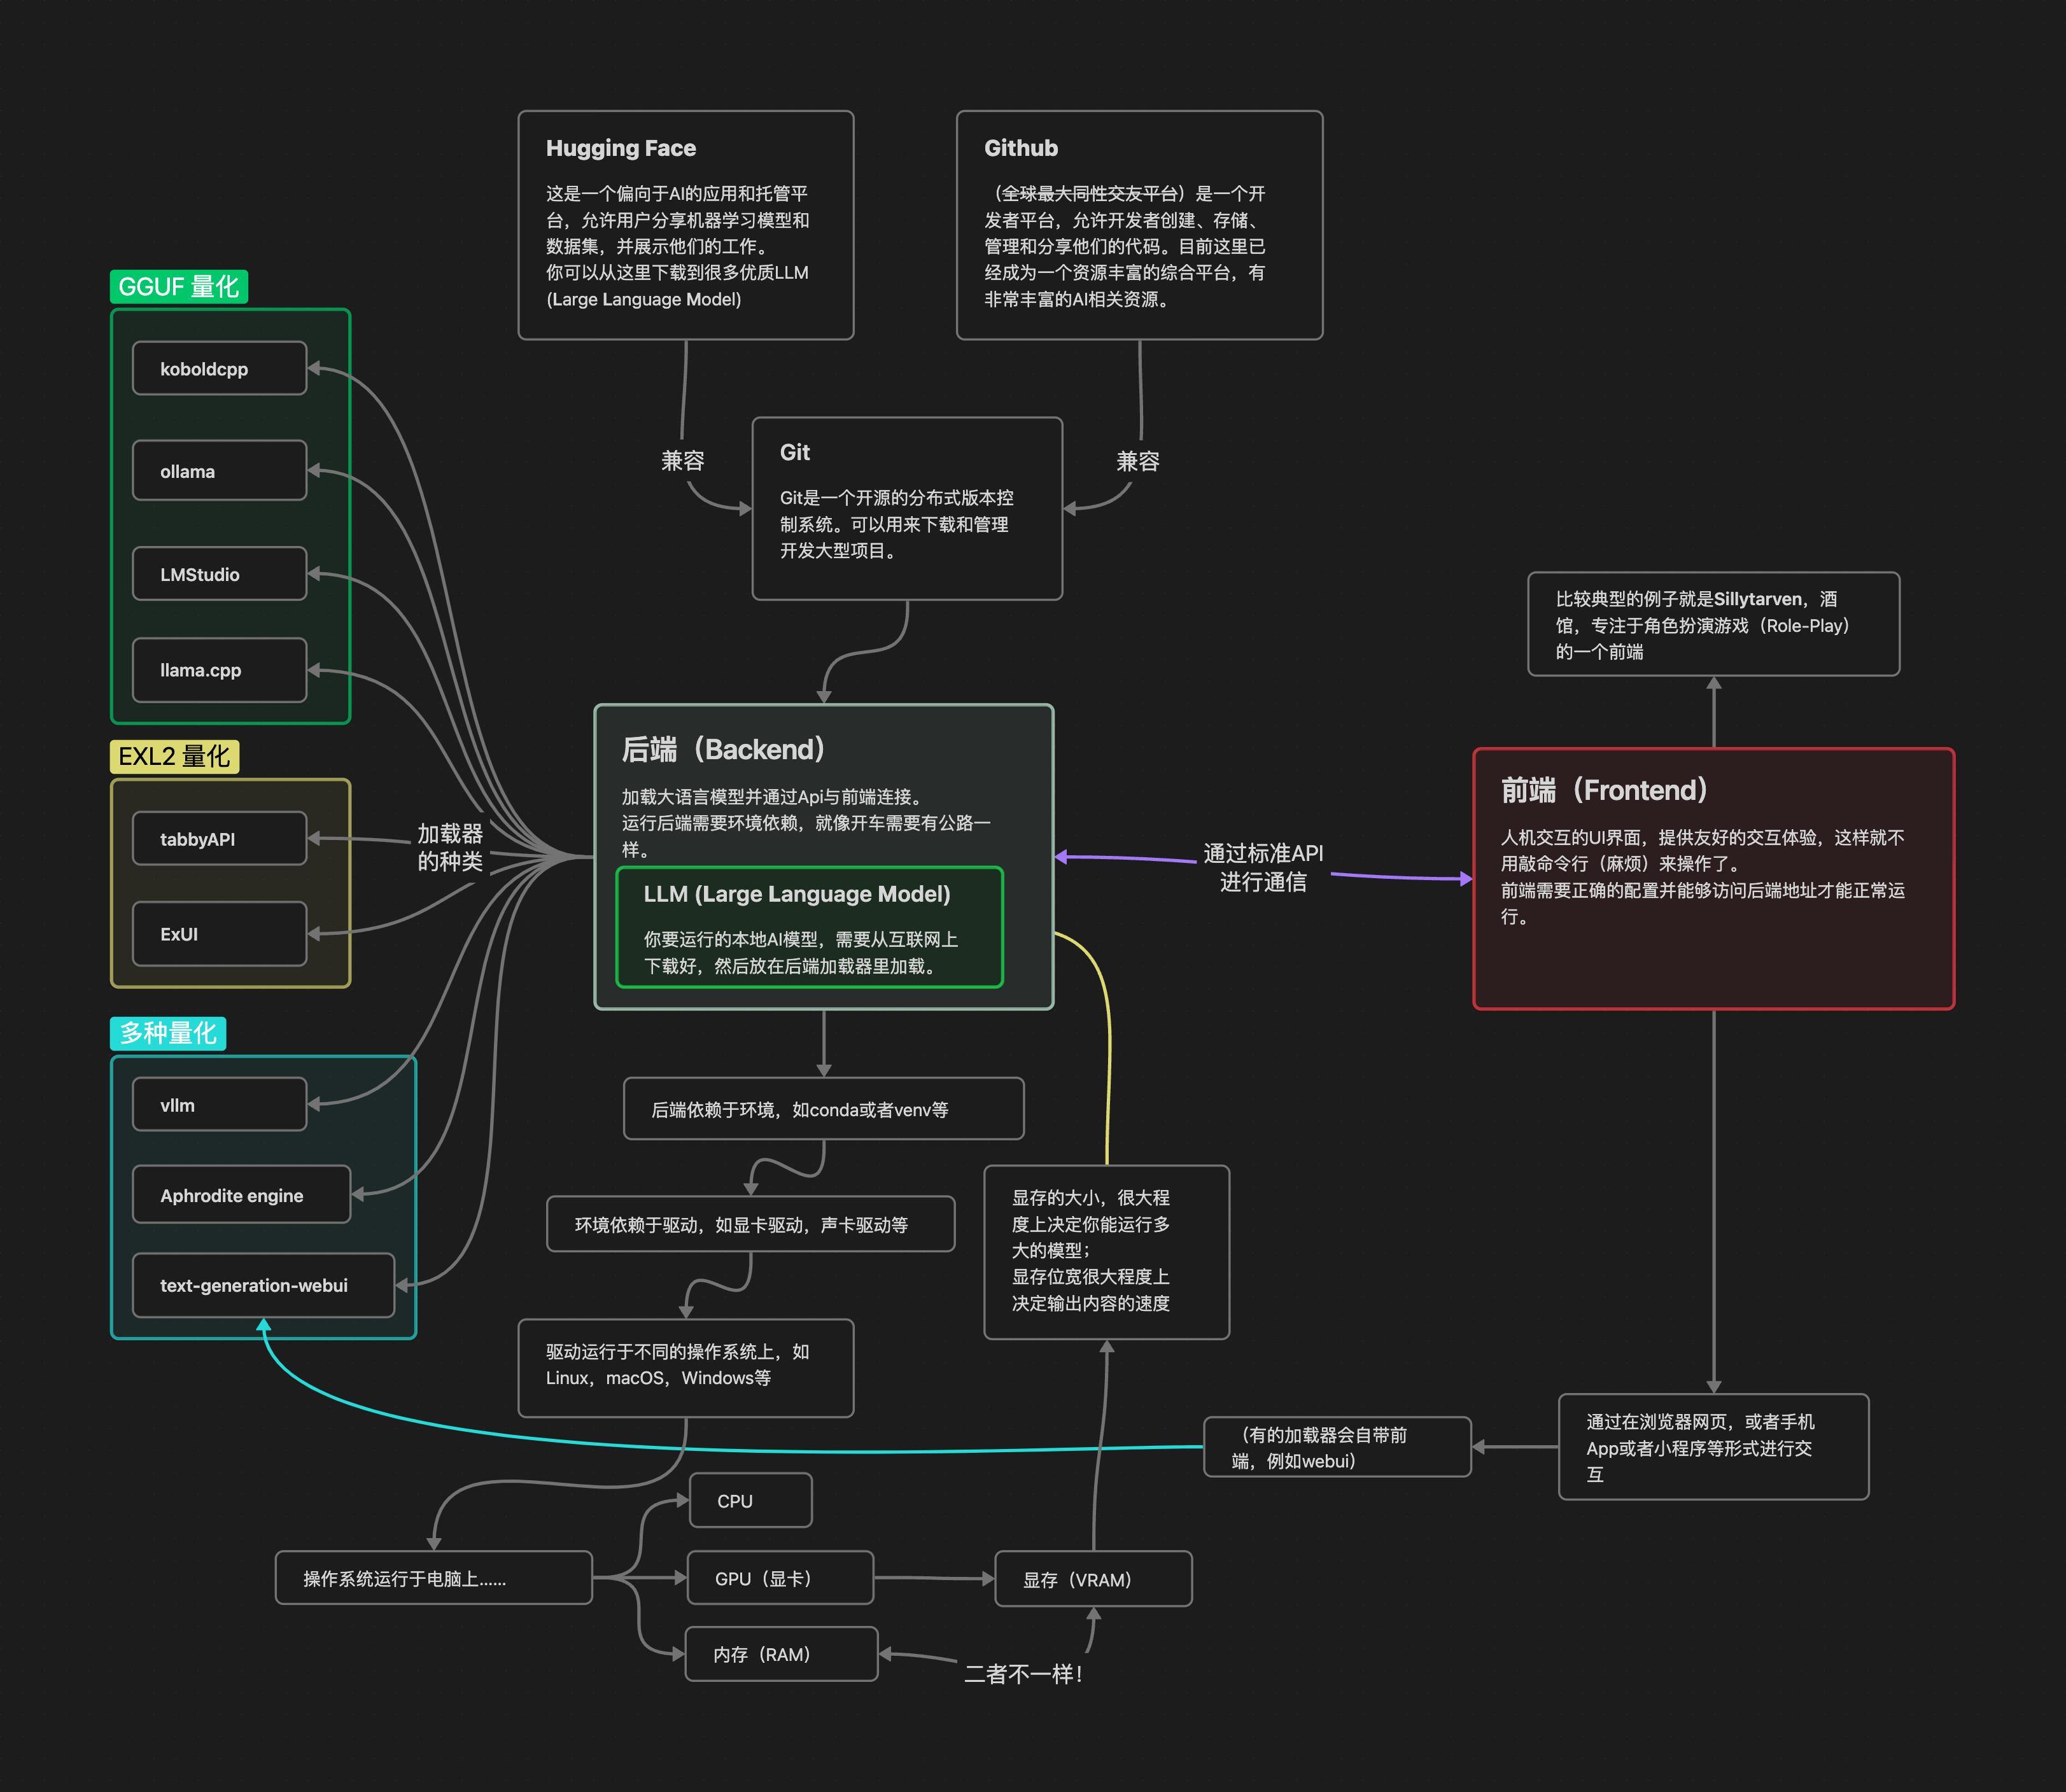Select the ollama node

pyautogui.click(x=219, y=470)
